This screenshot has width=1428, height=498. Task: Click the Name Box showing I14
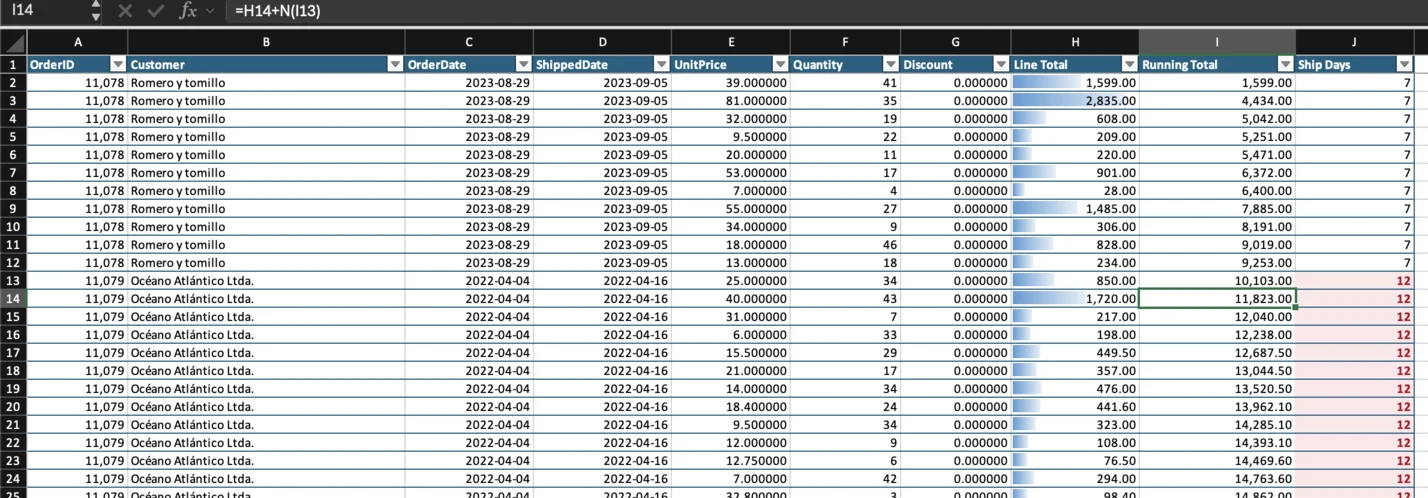click(x=45, y=11)
